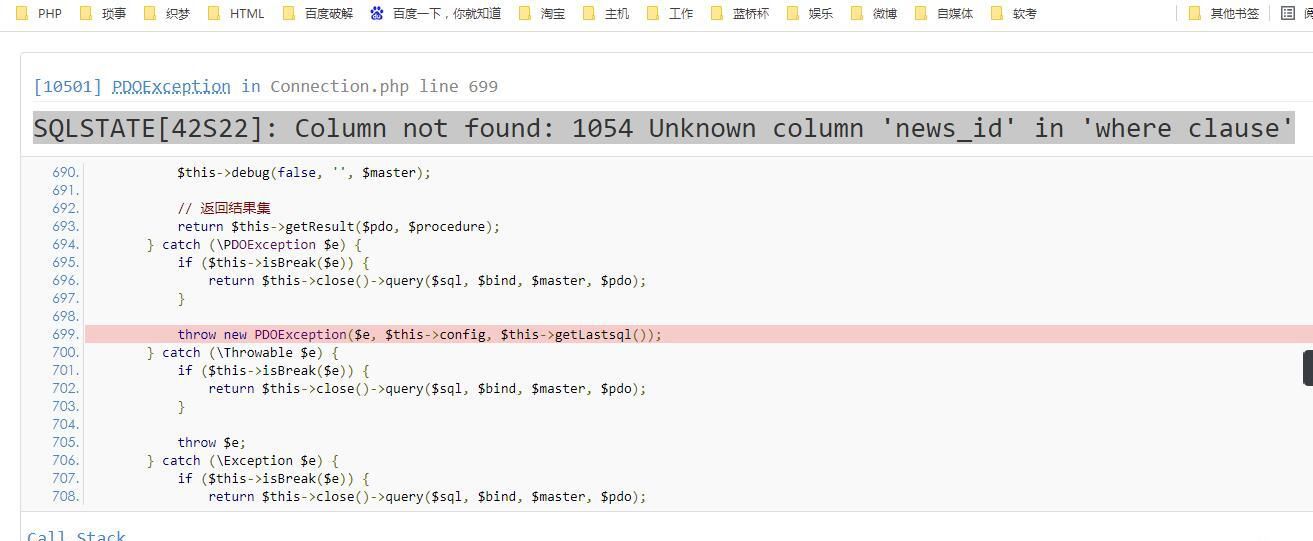Image resolution: width=1313 pixels, height=541 pixels.
Task: Click 'return $this->getResult($pdo, $procedure);' line
Action: click(338, 226)
